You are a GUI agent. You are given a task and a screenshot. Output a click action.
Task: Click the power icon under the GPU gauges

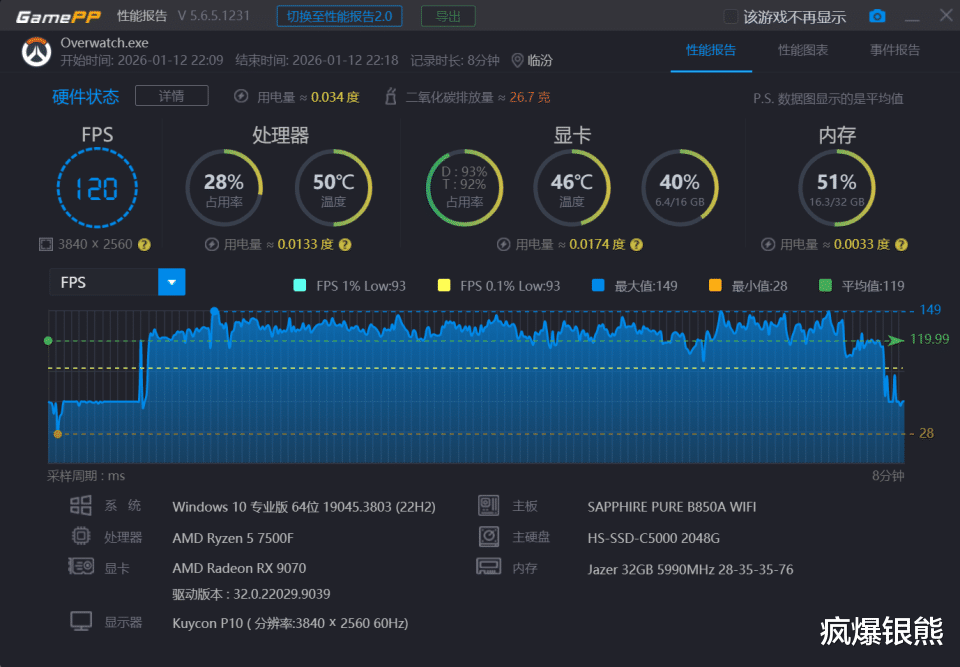(x=503, y=245)
